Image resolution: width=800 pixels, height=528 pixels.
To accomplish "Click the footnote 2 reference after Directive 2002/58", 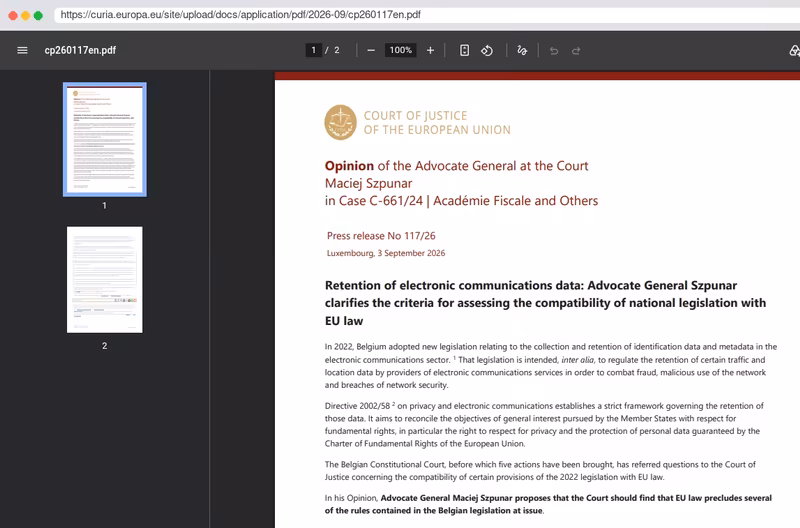I will click(x=393, y=404).
